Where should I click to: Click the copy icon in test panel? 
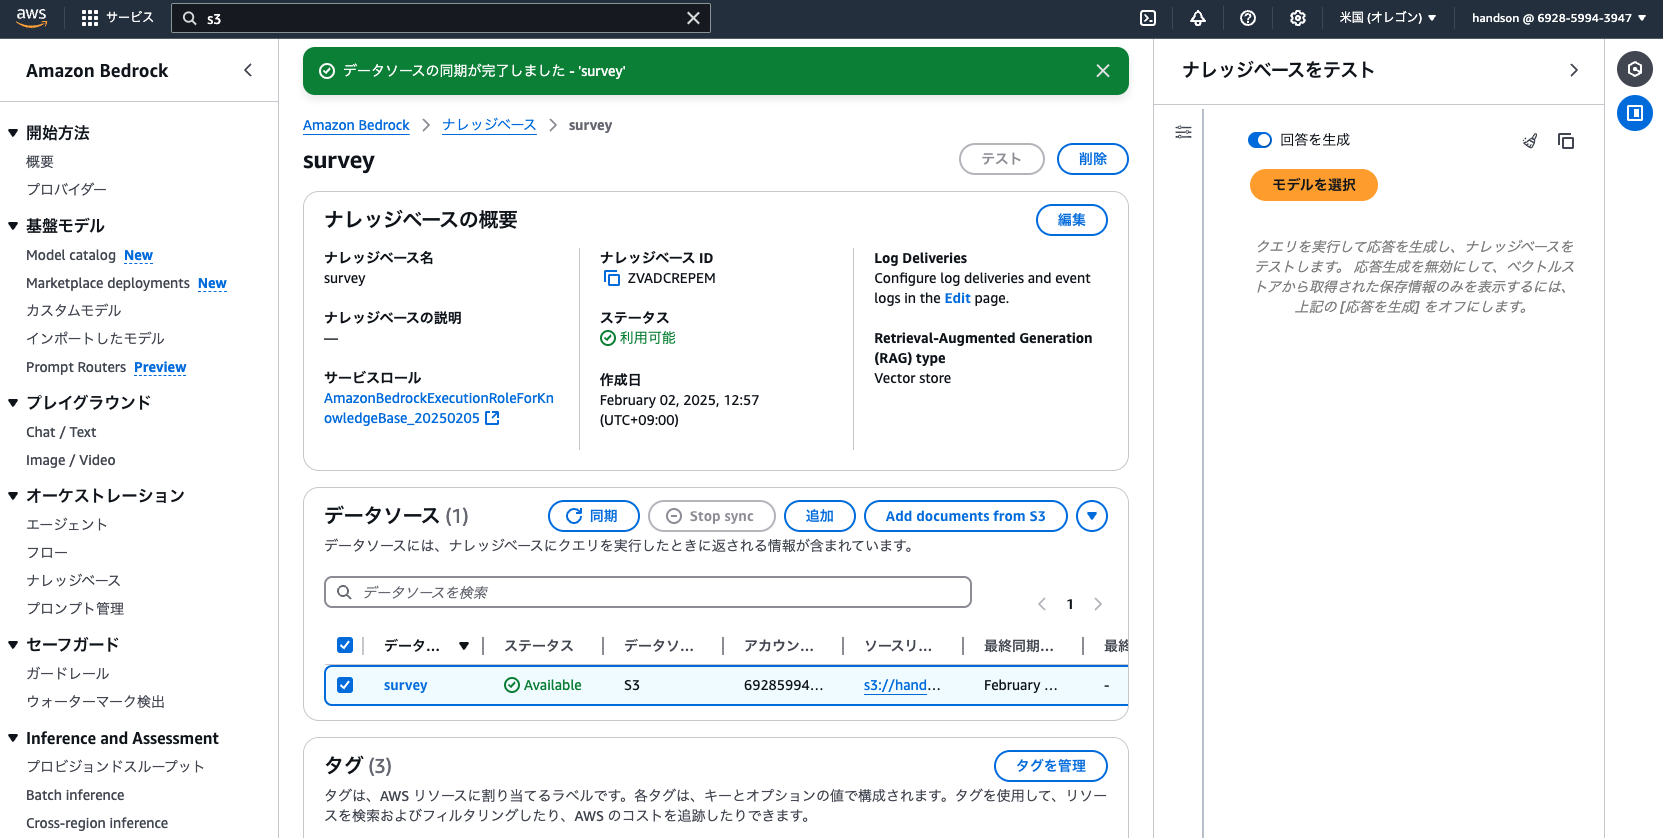1566,141
